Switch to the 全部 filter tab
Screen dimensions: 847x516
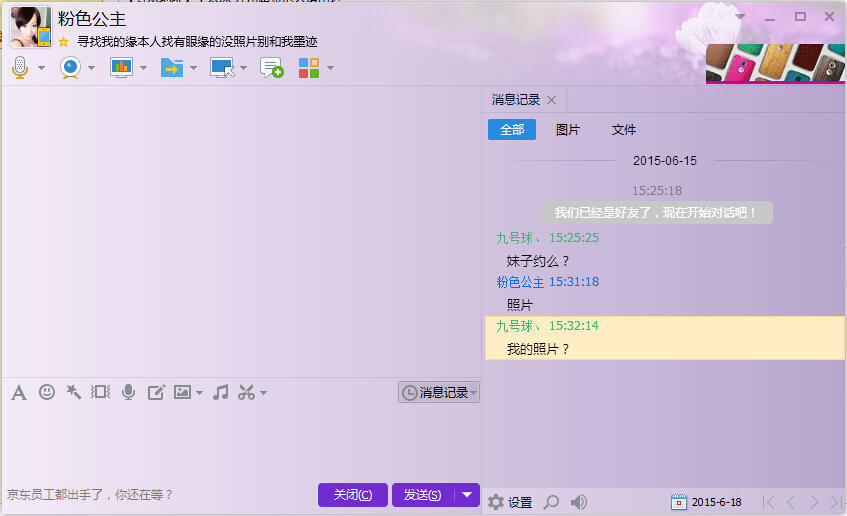coord(512,130)
